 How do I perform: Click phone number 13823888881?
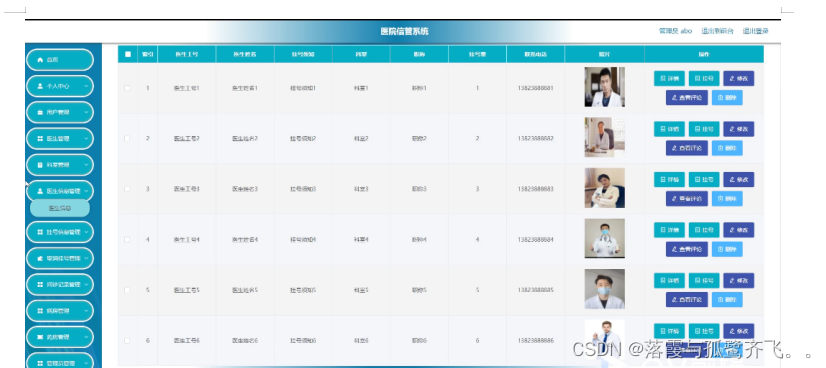(536, 88)
